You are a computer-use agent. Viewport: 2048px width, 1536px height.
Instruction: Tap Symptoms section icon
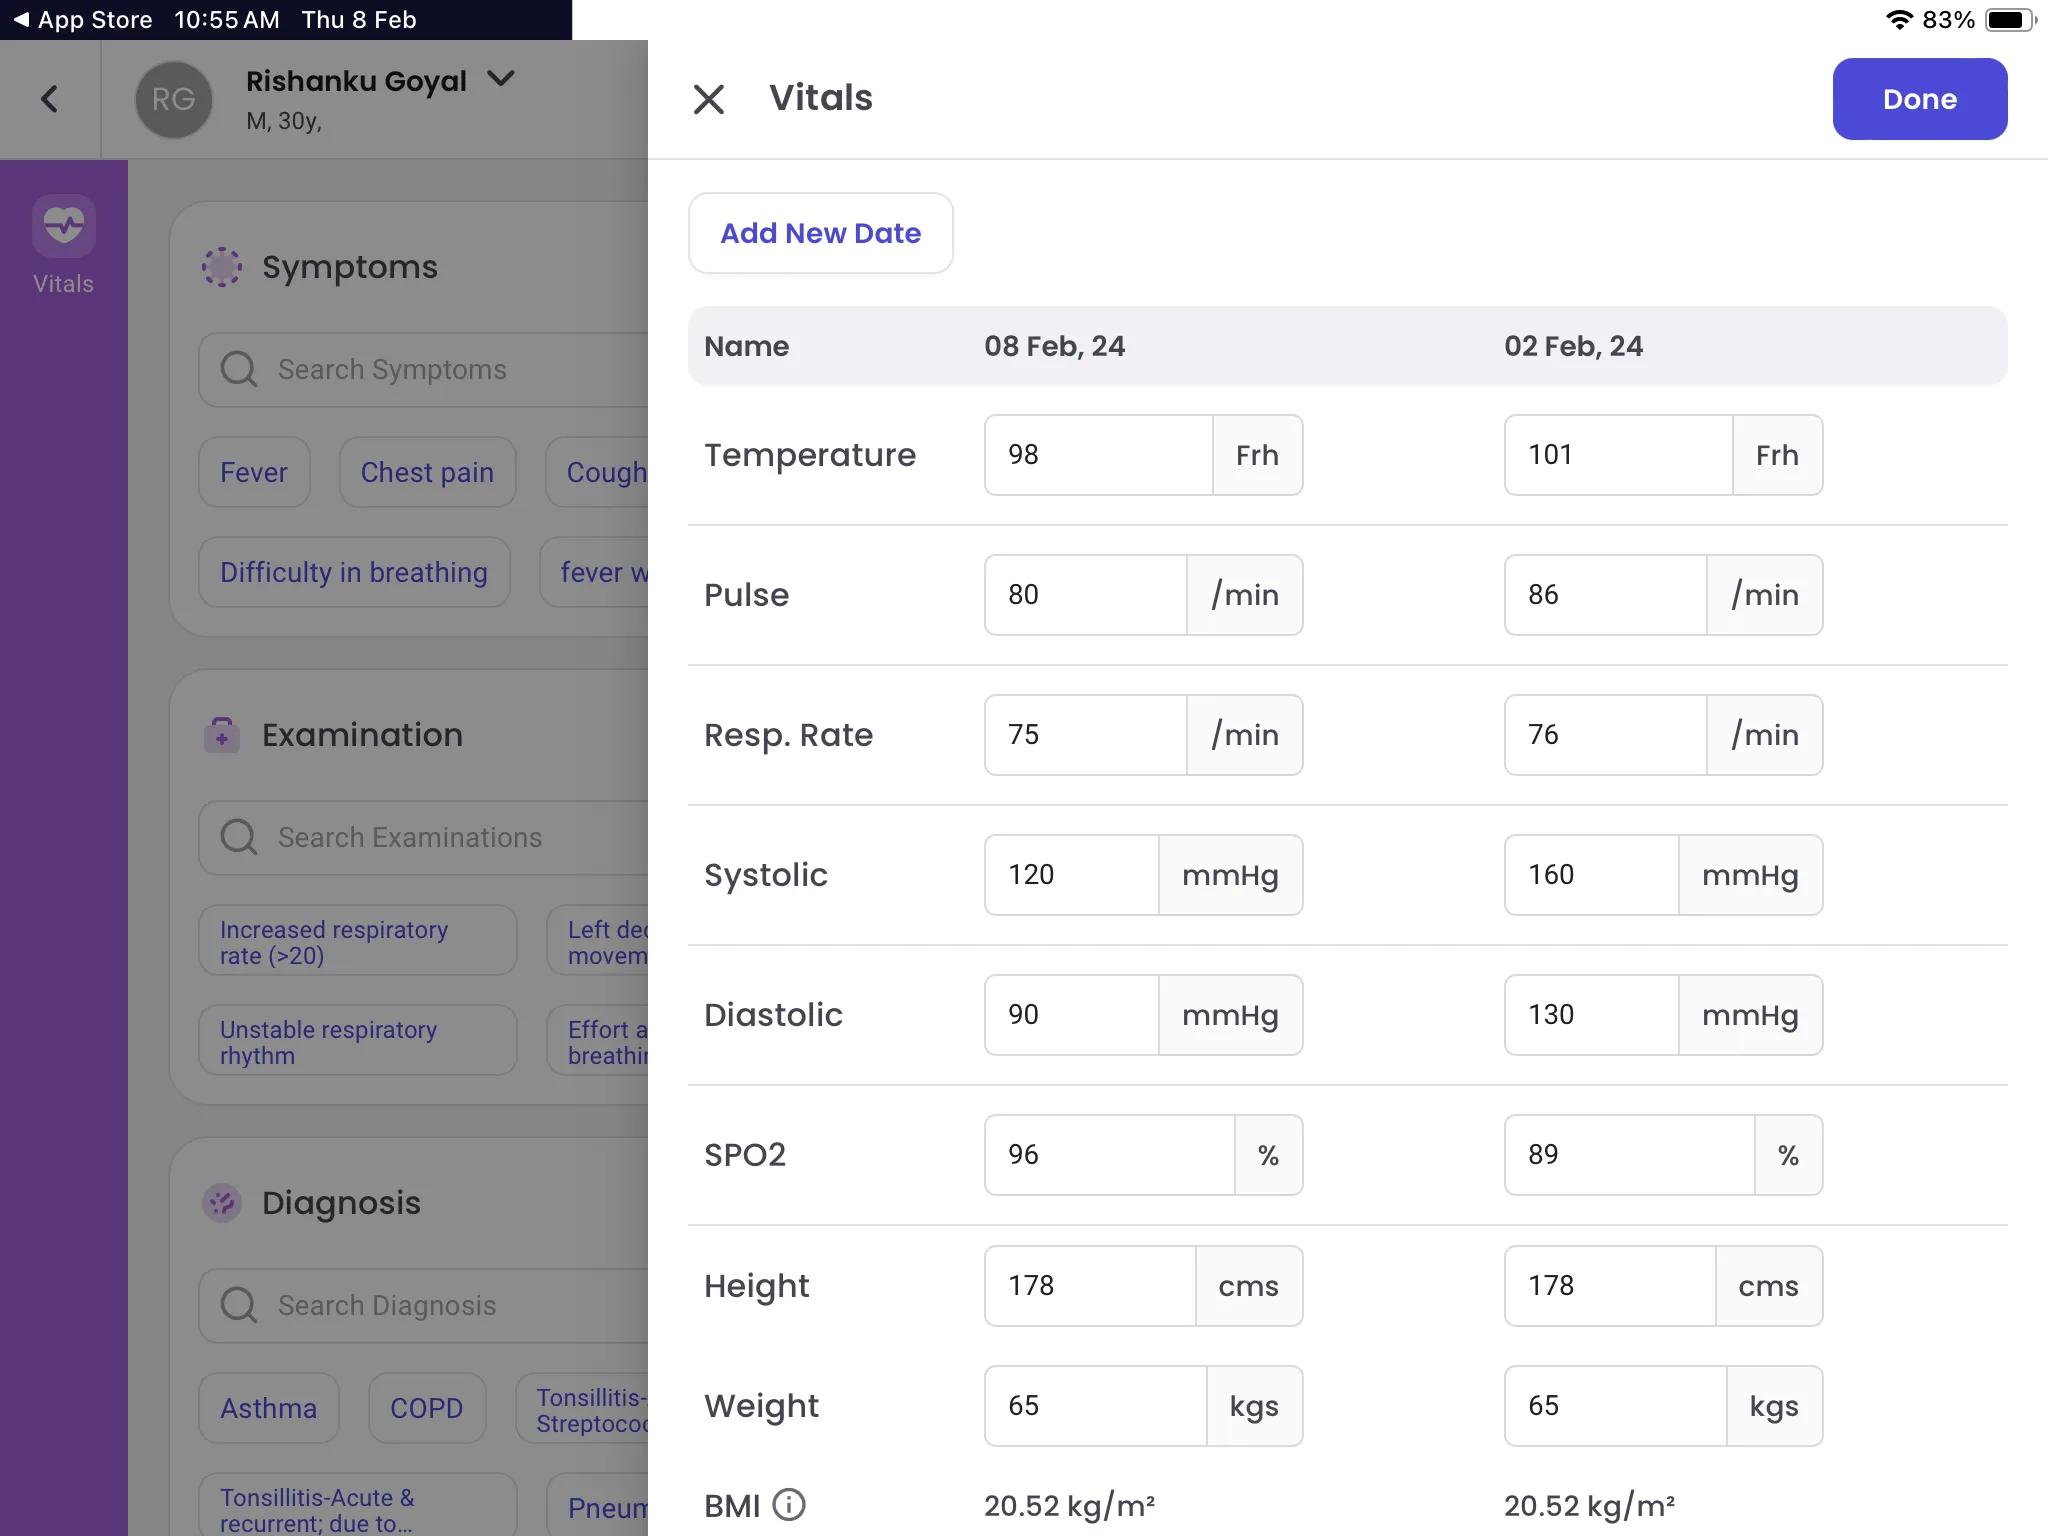222,267
